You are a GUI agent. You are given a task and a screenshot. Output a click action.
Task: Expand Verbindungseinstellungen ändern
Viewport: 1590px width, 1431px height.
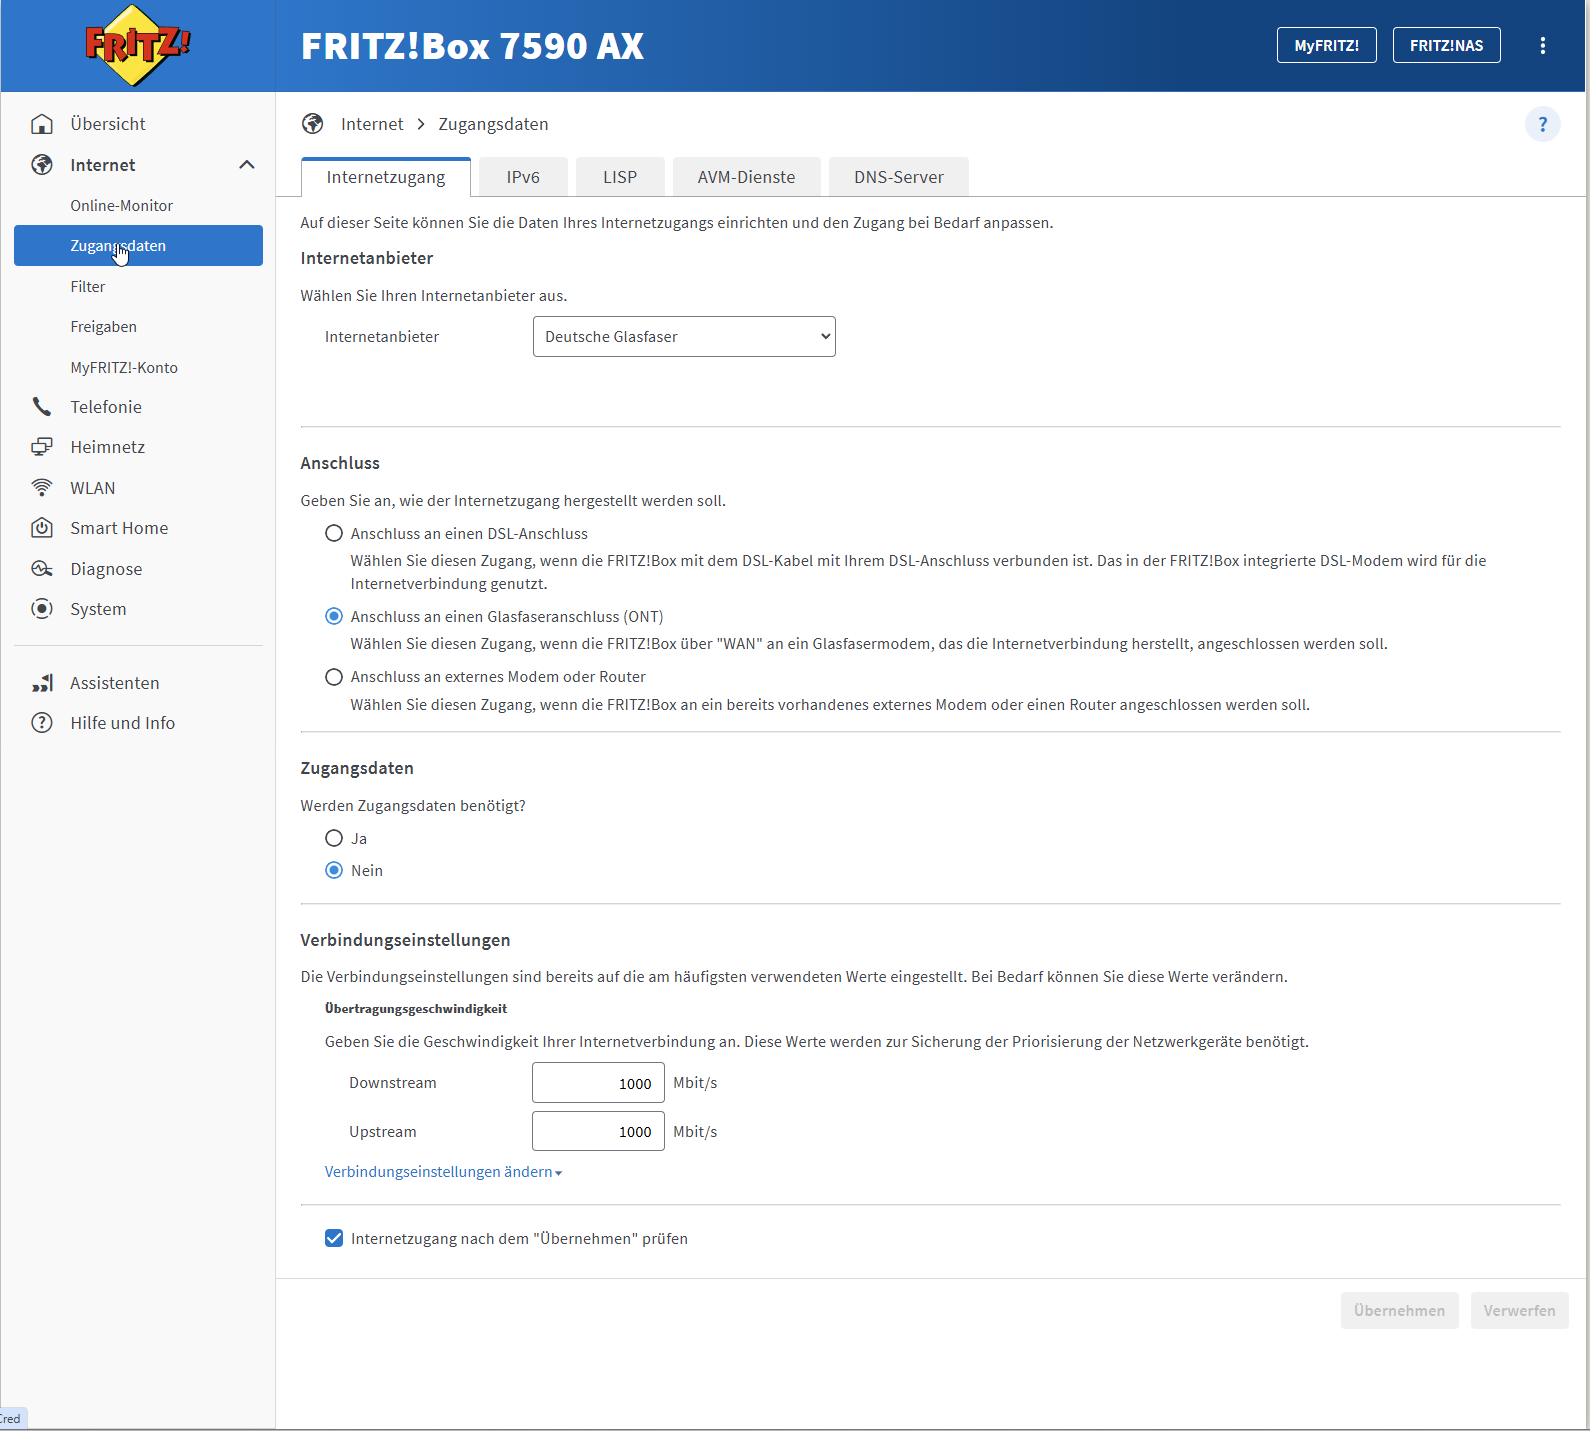[x=443, y=1172]
